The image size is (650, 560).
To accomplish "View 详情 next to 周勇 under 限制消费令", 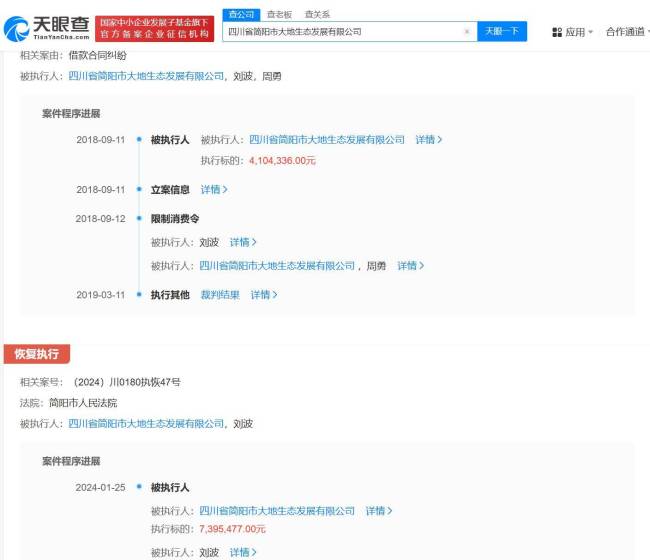I will click(410, 266).
